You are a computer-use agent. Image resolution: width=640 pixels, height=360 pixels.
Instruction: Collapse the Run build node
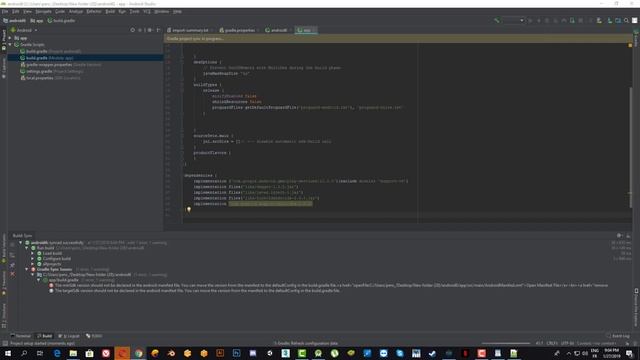point(27,248)
